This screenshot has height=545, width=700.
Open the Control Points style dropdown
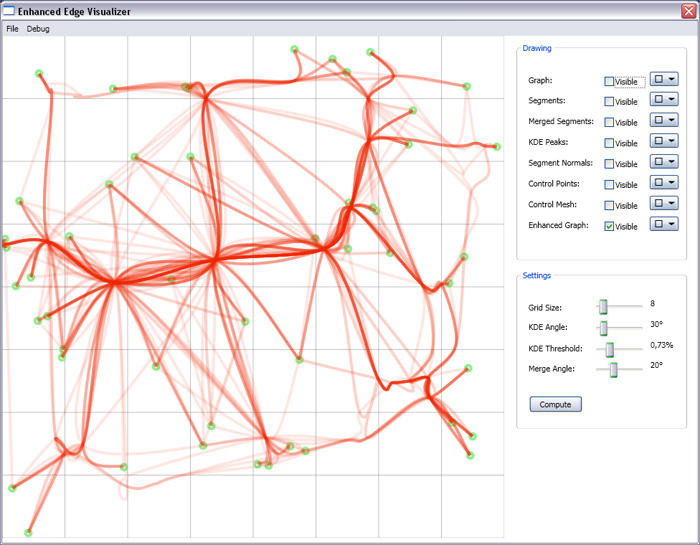coord(664,182)
